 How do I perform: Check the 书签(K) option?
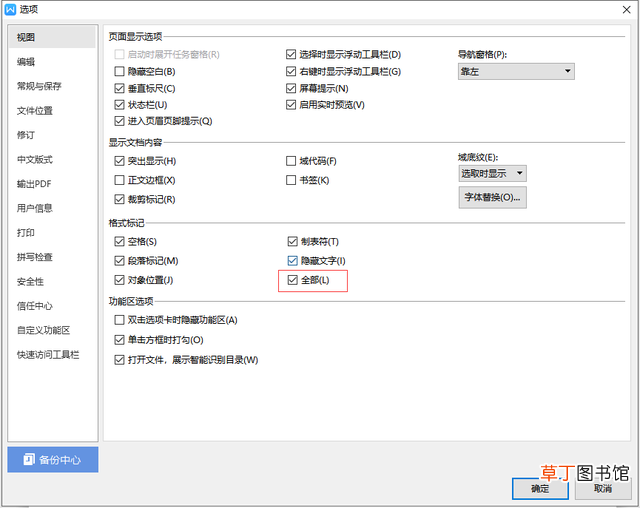click(x=291, y=180)
